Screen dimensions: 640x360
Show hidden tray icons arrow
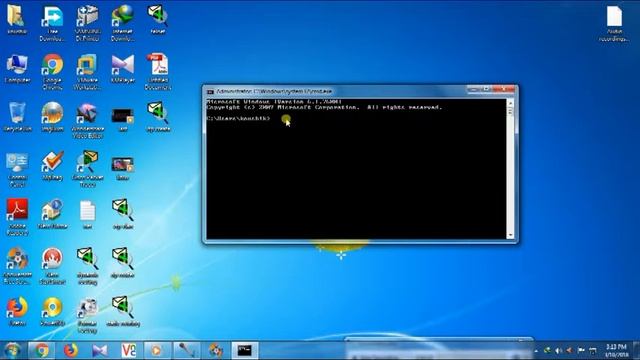pos(536,350)
